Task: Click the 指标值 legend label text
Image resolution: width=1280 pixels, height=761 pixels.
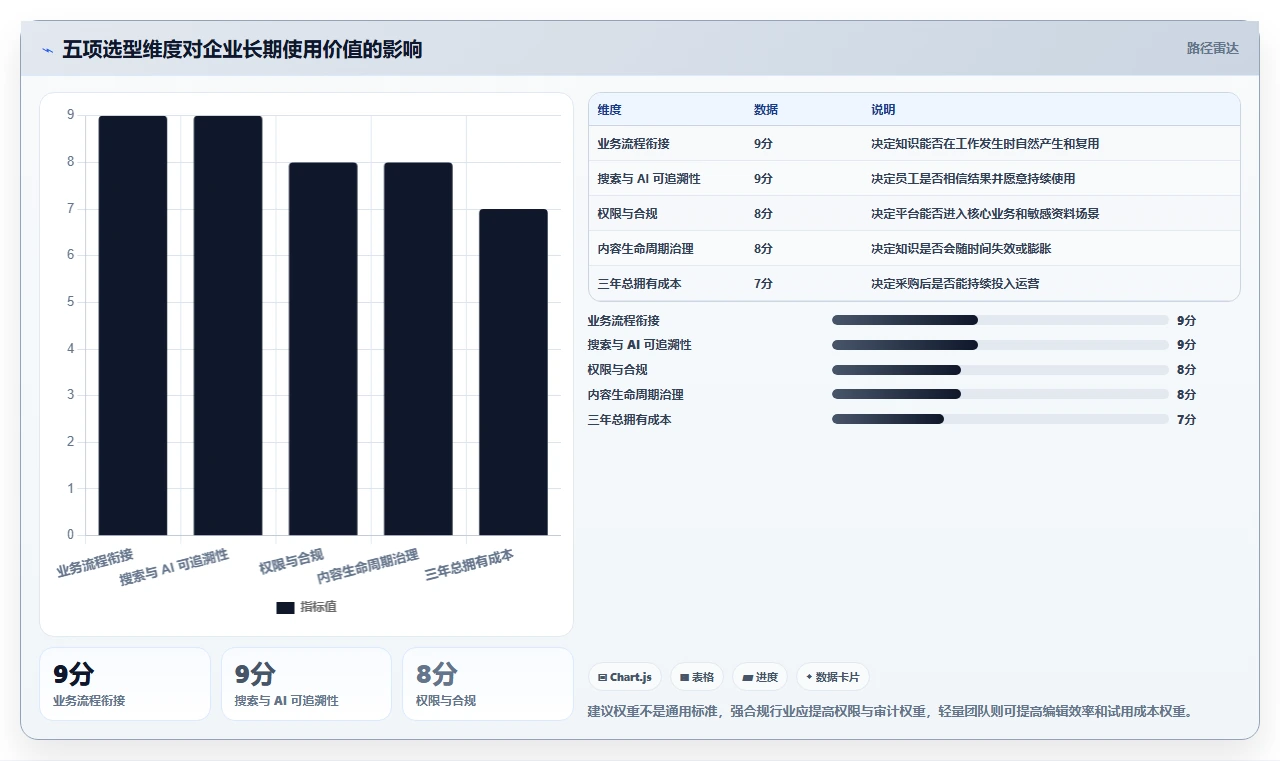Action: pyautogui.click(x=318, y=607)
